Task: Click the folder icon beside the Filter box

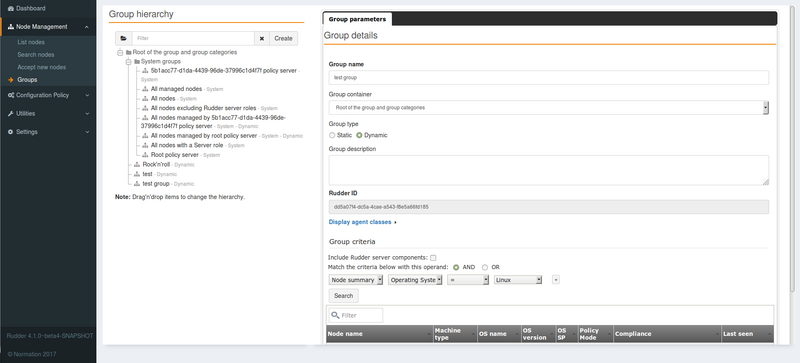Action: pos(123,38)
